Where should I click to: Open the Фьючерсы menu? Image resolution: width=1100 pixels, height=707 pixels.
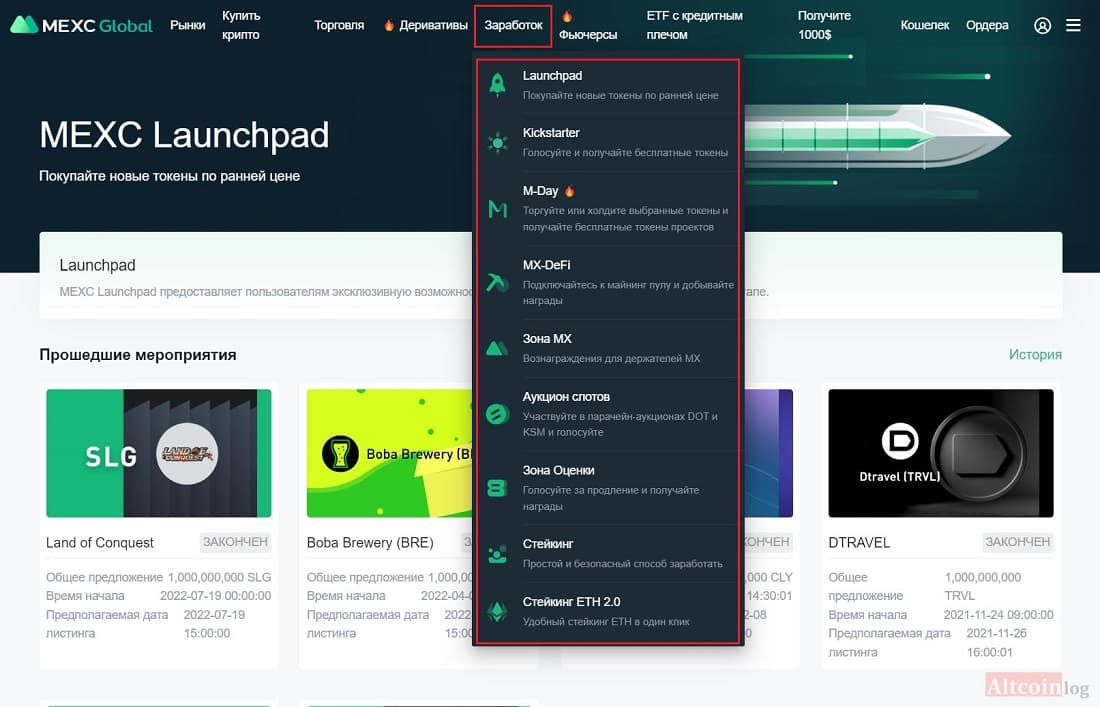click(588, 34)
